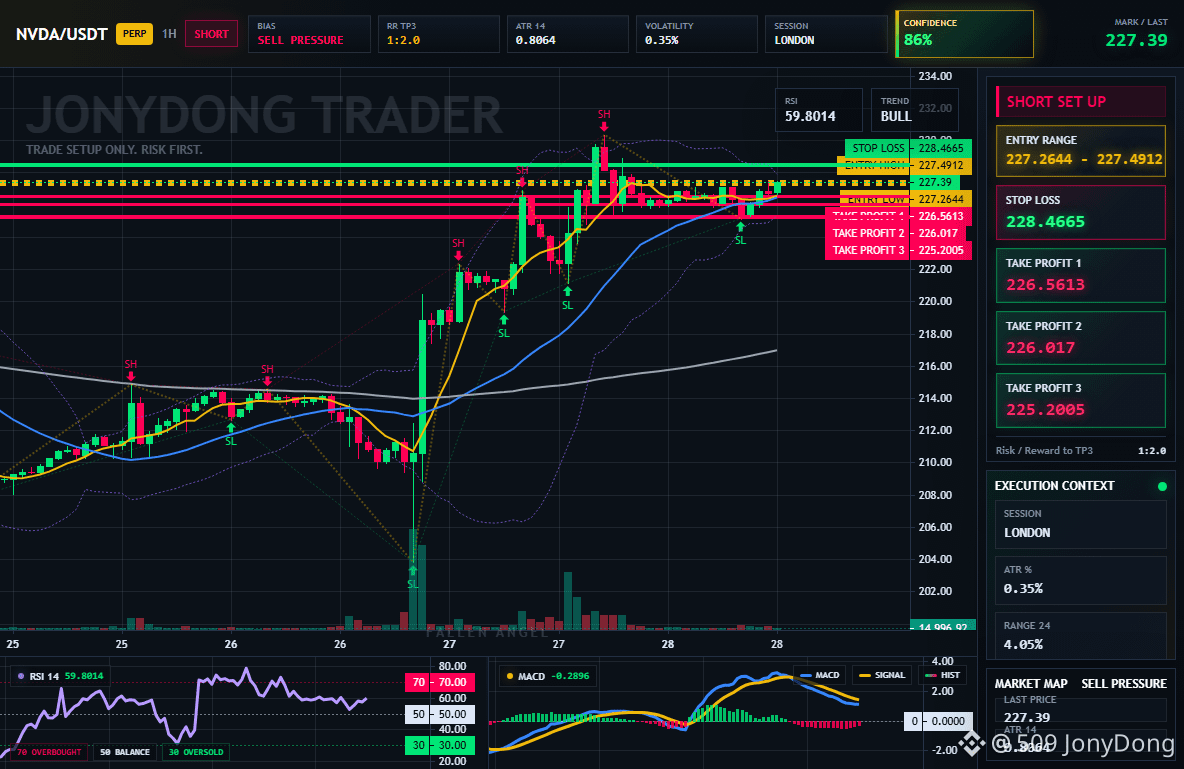Toggle the SIGNAL line legend entry
This screenshot has height=769, width=1184.
(x=883, y=675)
